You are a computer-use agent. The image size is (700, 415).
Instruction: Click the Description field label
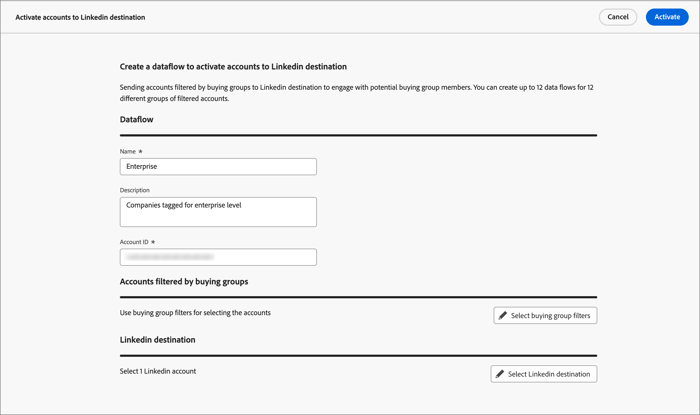pos(135,190)
